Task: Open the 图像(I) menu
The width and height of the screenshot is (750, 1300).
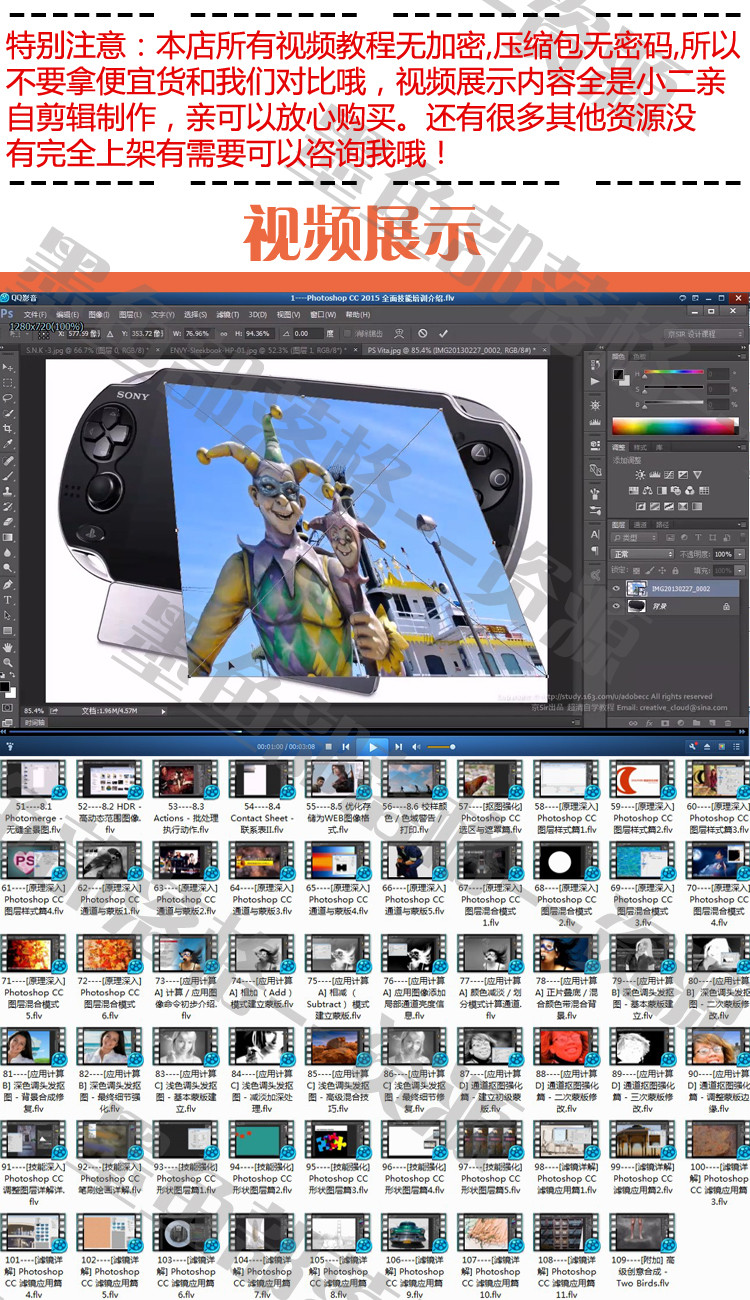Action: click(x=99, y=314)
